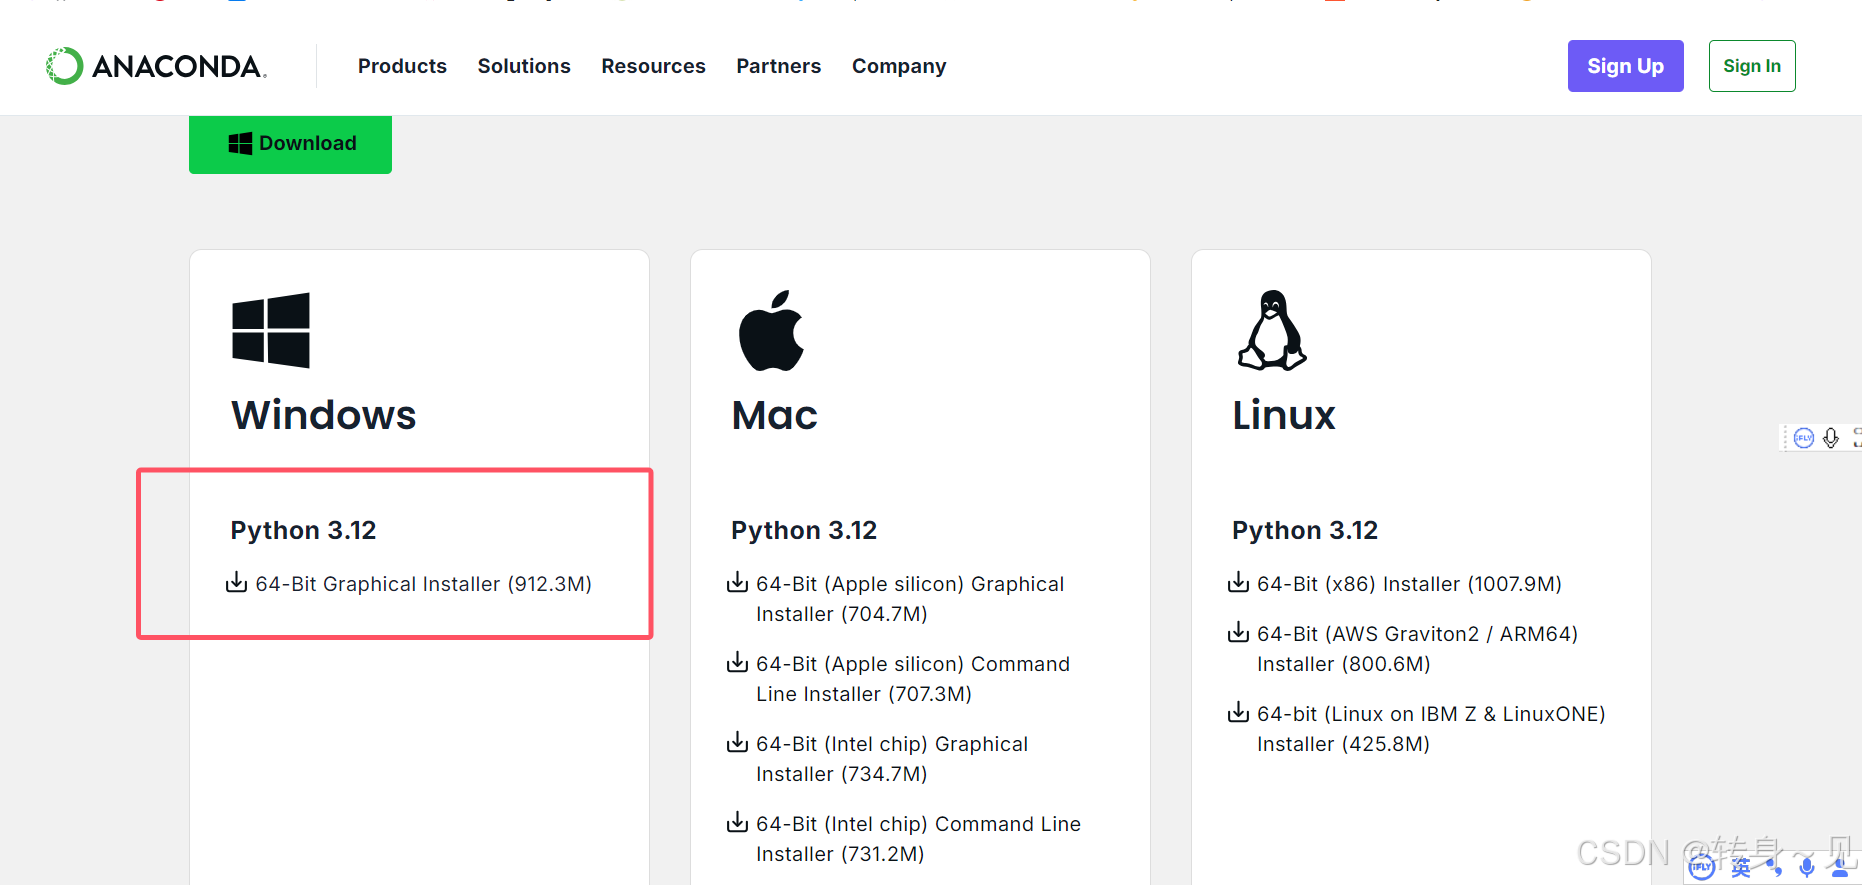Image resolution: width=1862 pixels, height=885 pixels.
Task: Download Apple silicon Command Line Installer (707.3M)
Action: (913, 679)
